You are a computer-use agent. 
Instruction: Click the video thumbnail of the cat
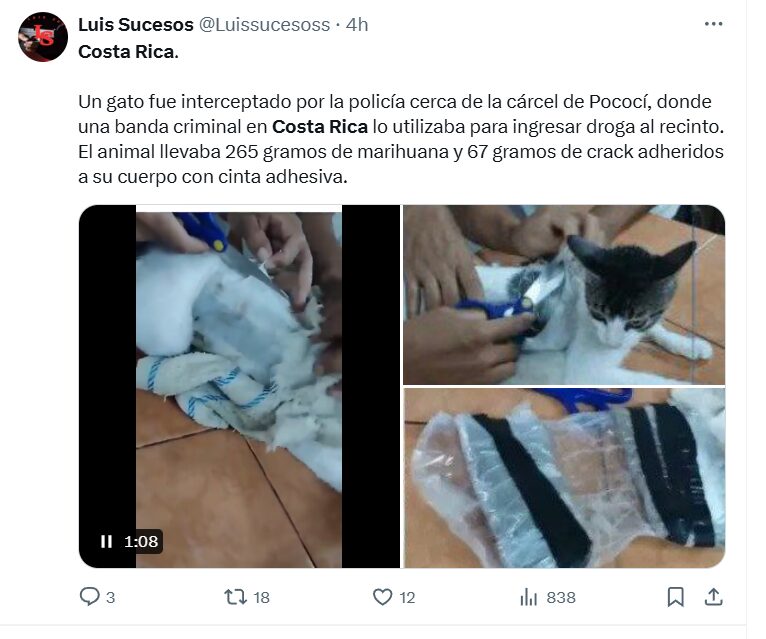pyautogui.click(x=239, y=386)
